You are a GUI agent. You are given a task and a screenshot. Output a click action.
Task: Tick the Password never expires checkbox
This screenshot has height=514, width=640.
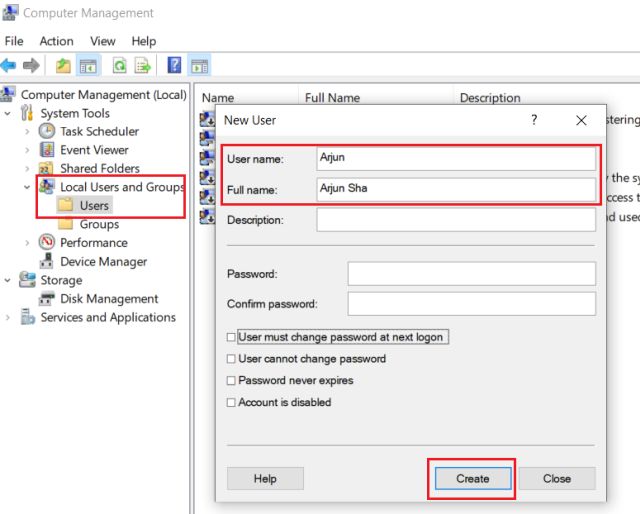click(232, 381)
